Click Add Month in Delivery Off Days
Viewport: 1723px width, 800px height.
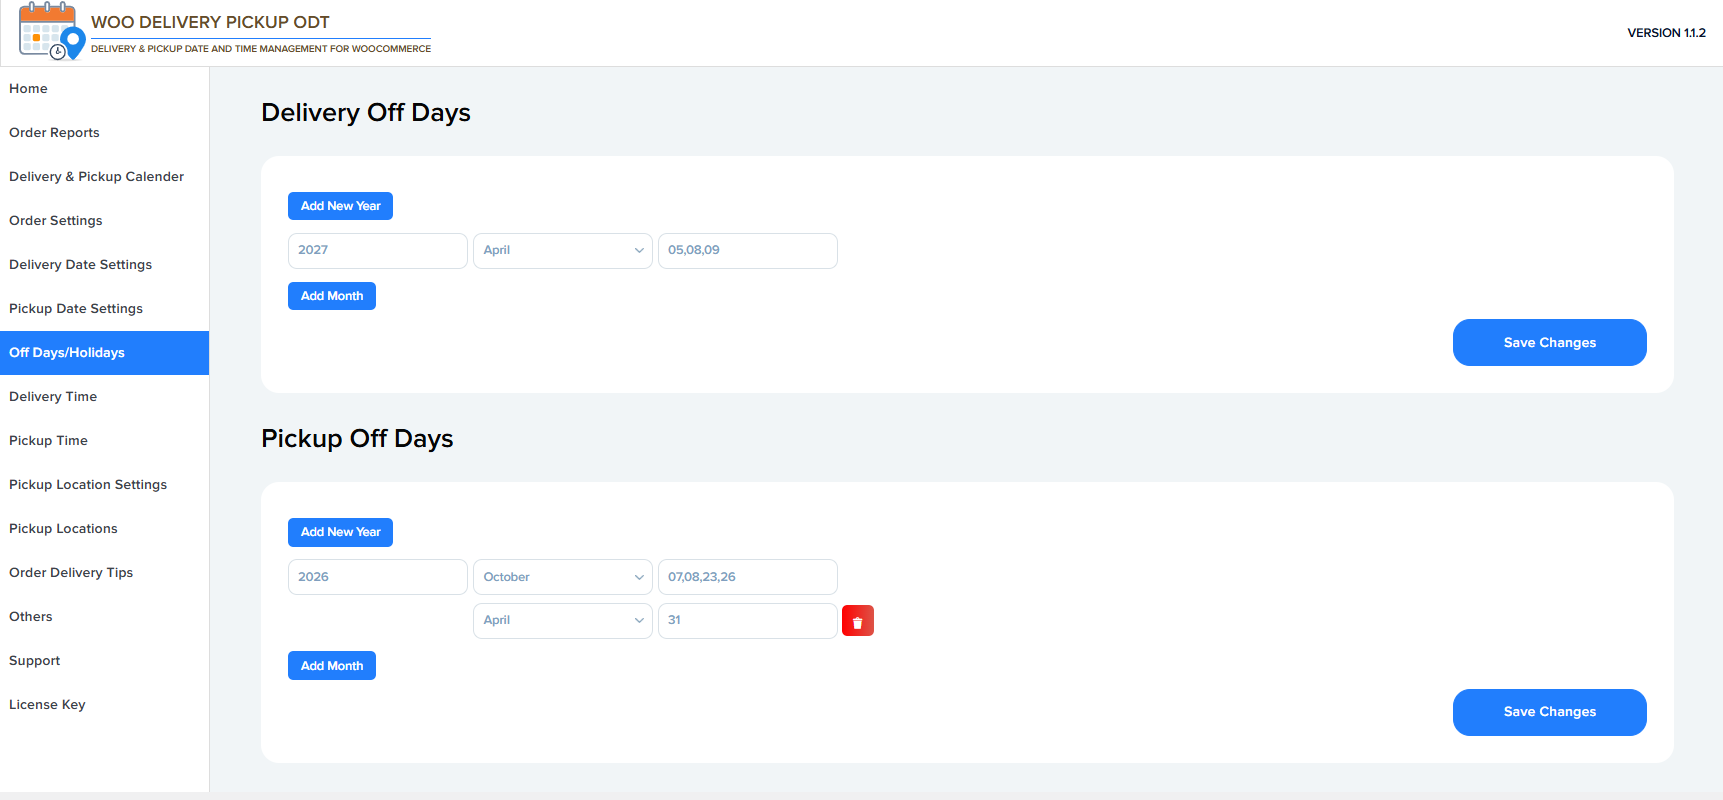(331, 296)
